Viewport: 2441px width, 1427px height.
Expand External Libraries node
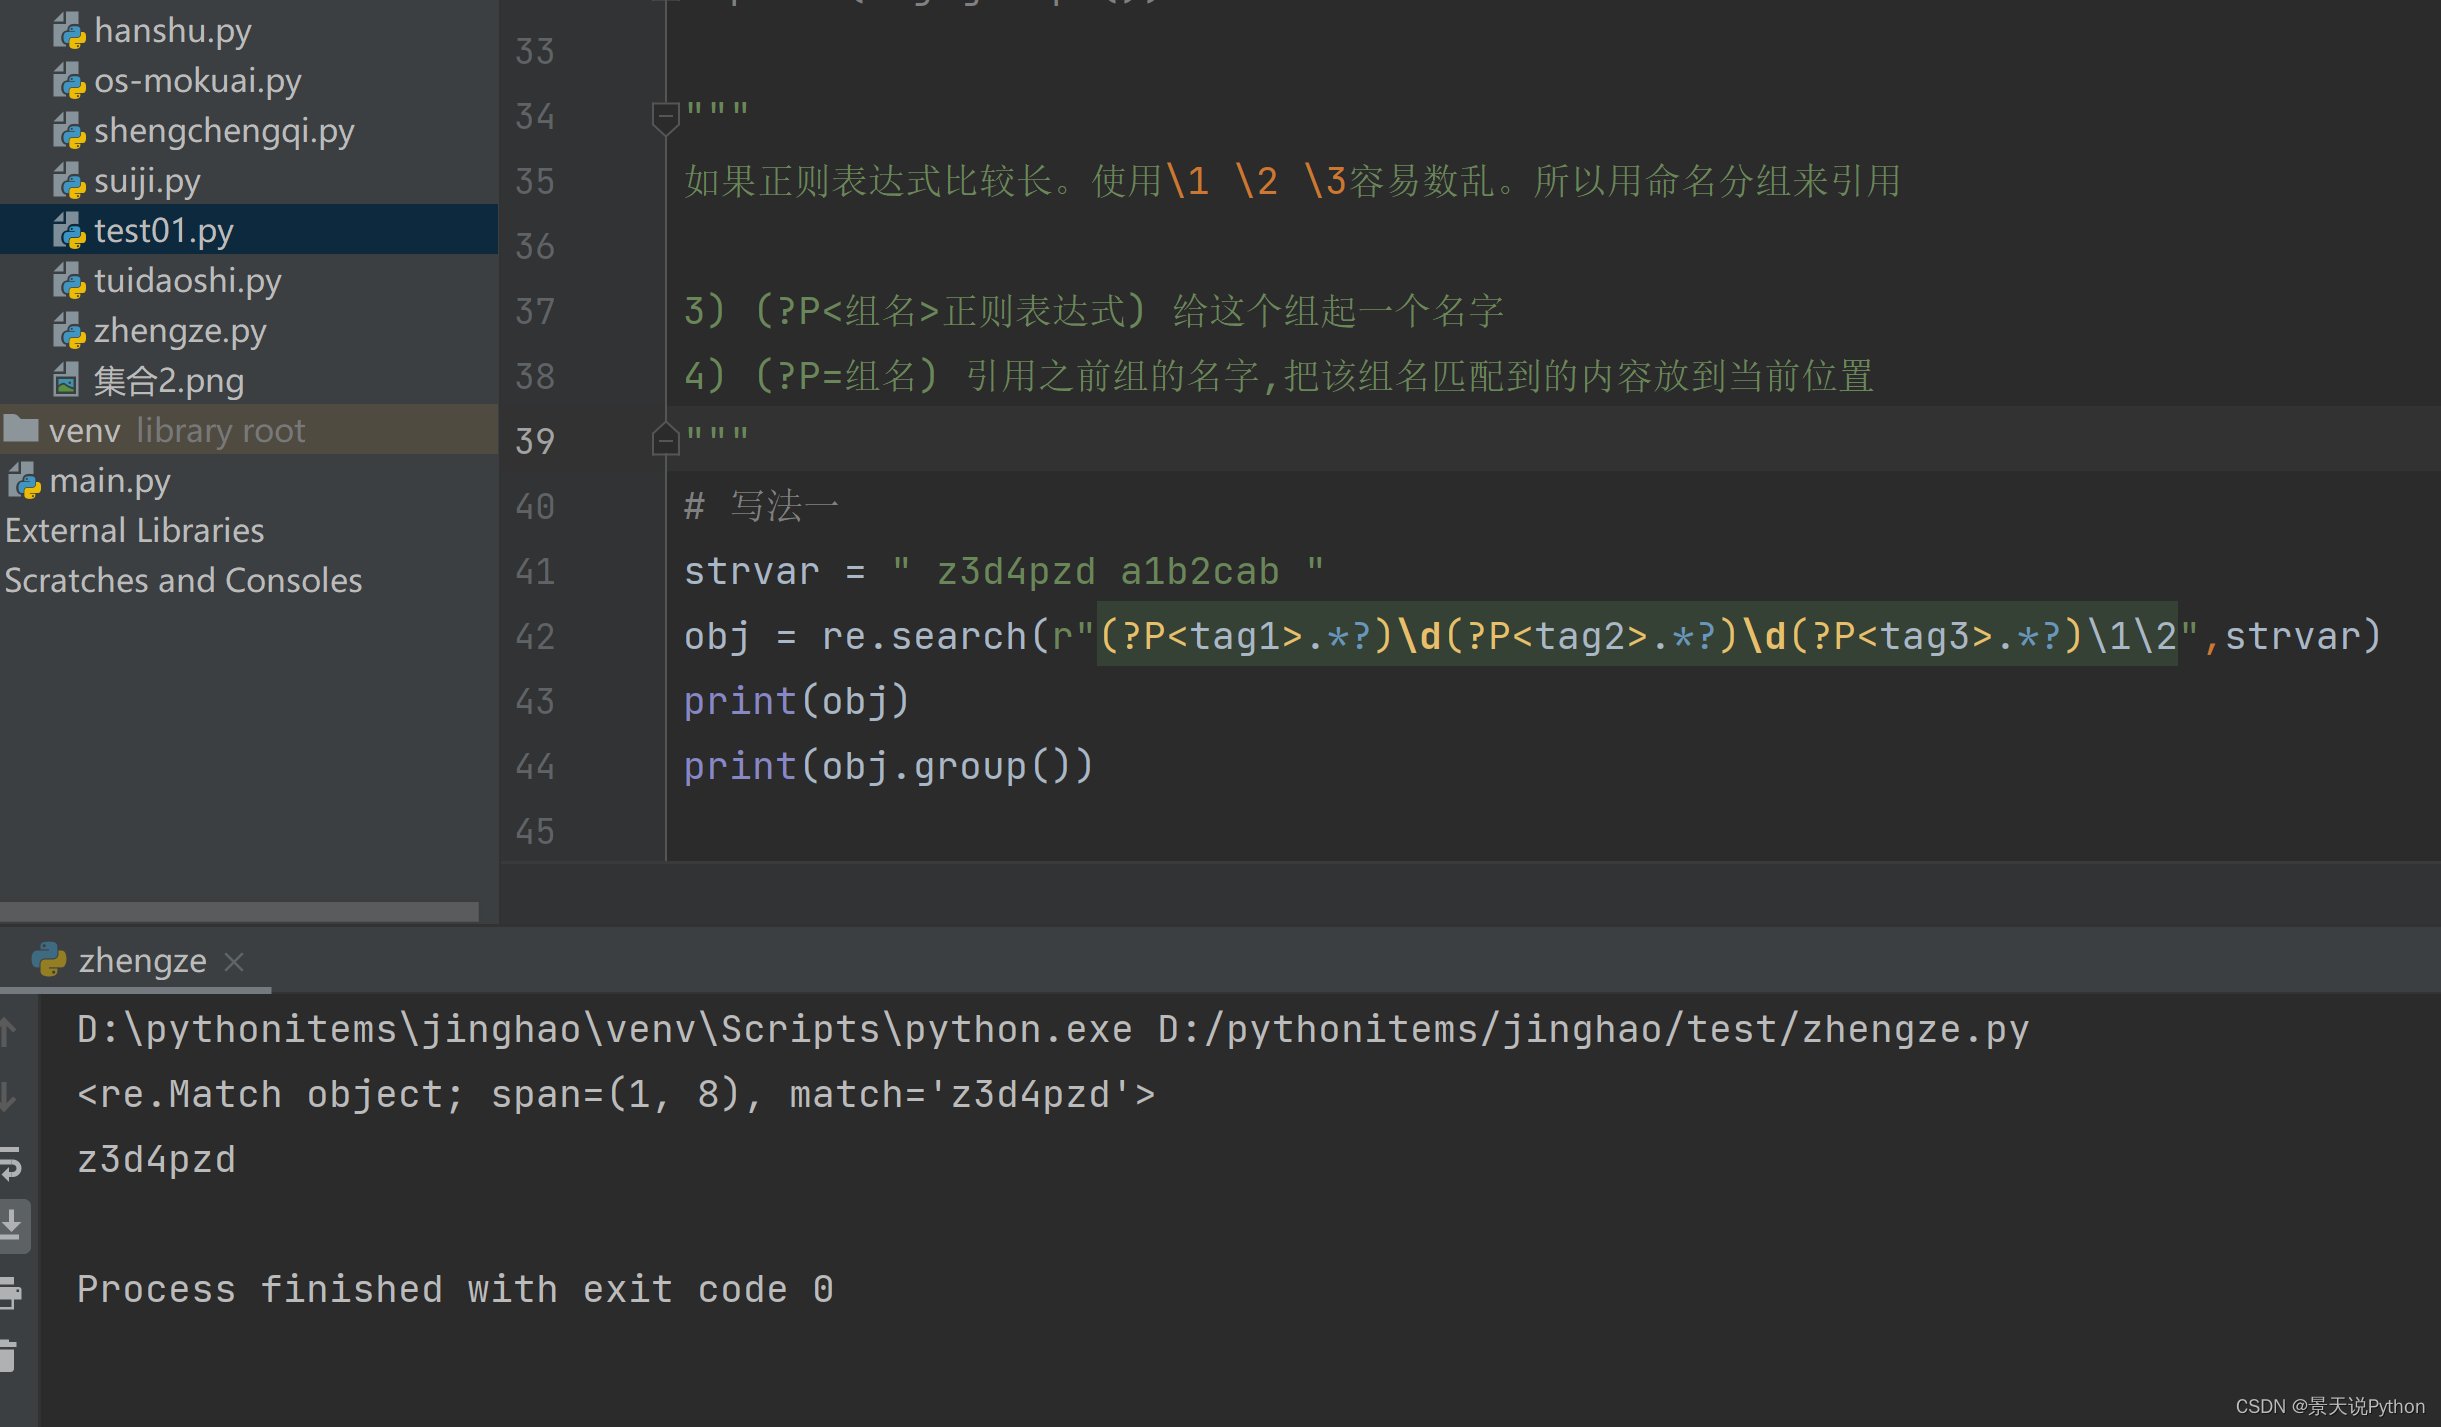click(x=134, y=531)
